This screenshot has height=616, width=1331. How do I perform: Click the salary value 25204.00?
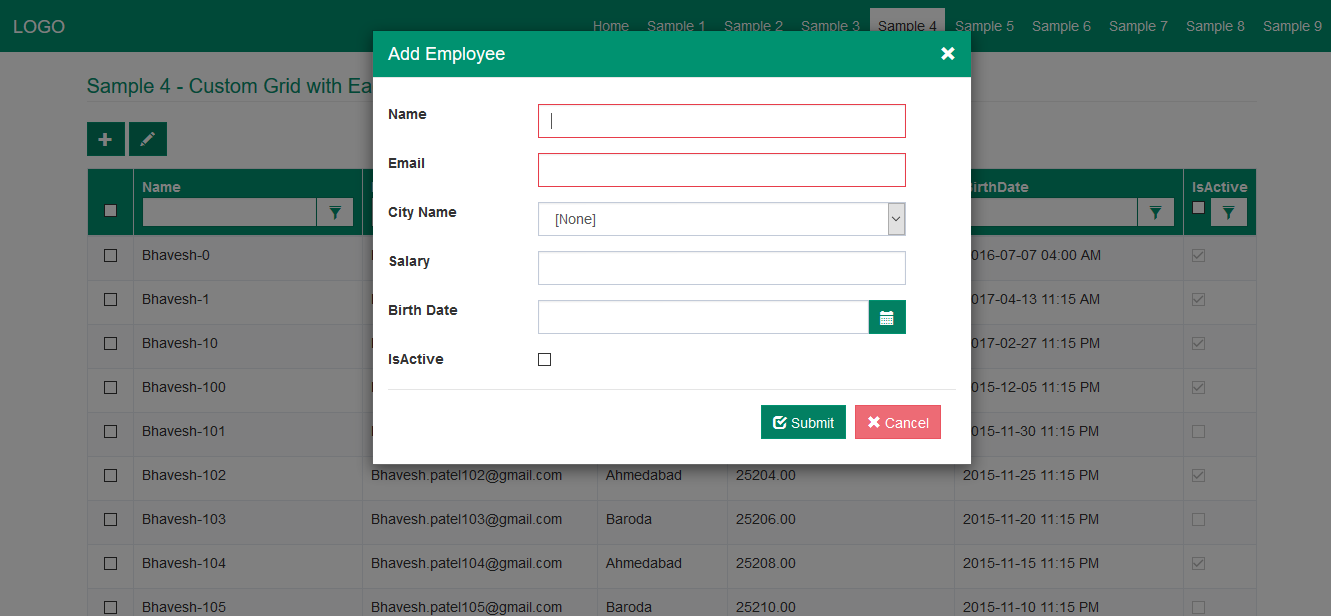pos(766,475)
